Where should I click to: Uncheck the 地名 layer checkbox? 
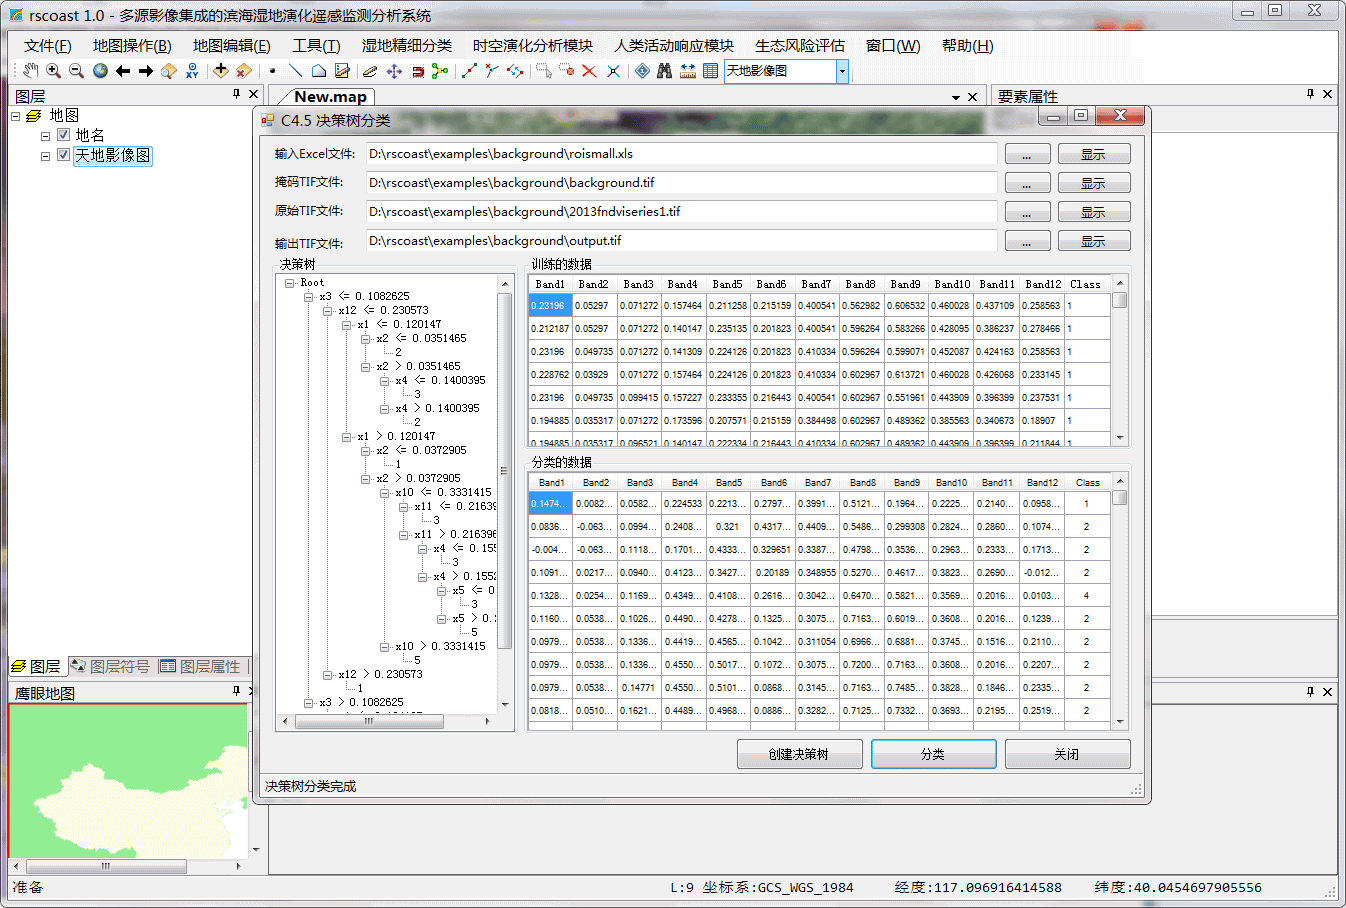(64, 135)
